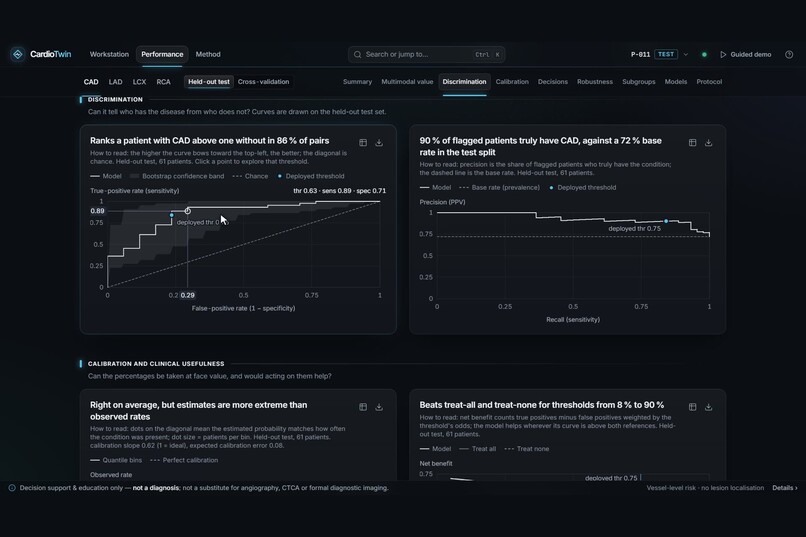This screenshot has height=537, width=806.
Task: Jump to the Protocol section
Action: (x=709, y=82)
